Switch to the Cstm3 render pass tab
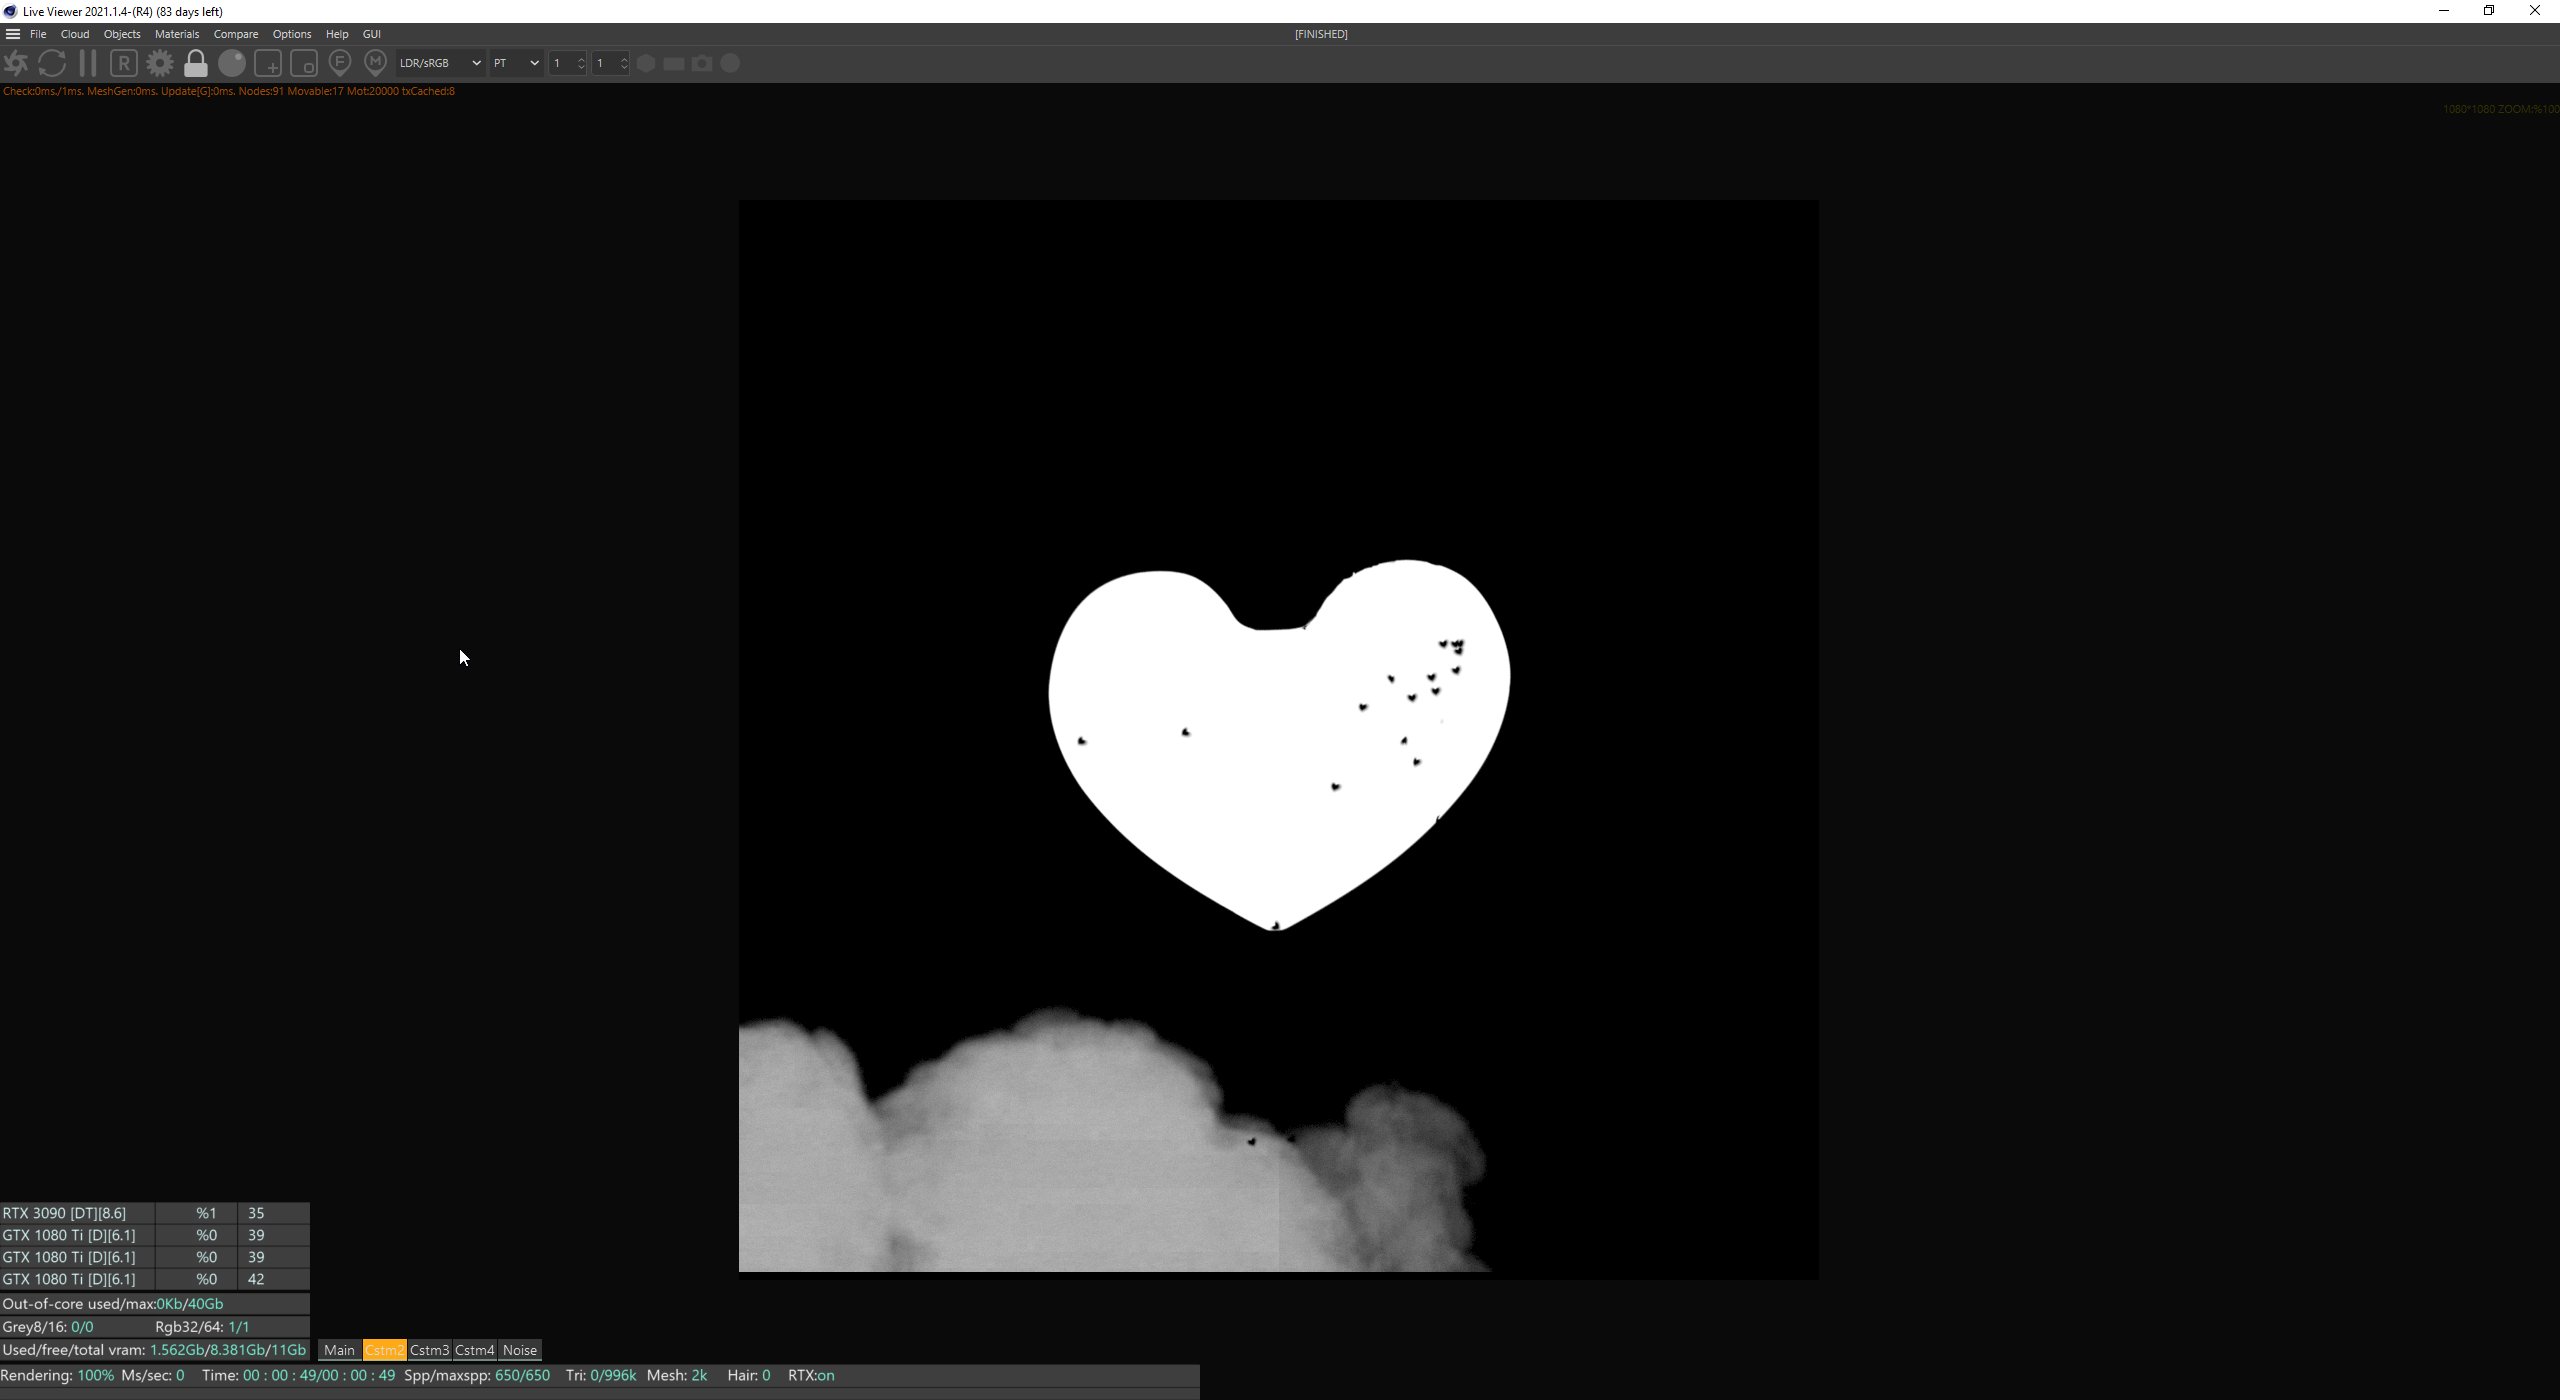Screen dimensions: 2560x1400 pos(429,1351)
